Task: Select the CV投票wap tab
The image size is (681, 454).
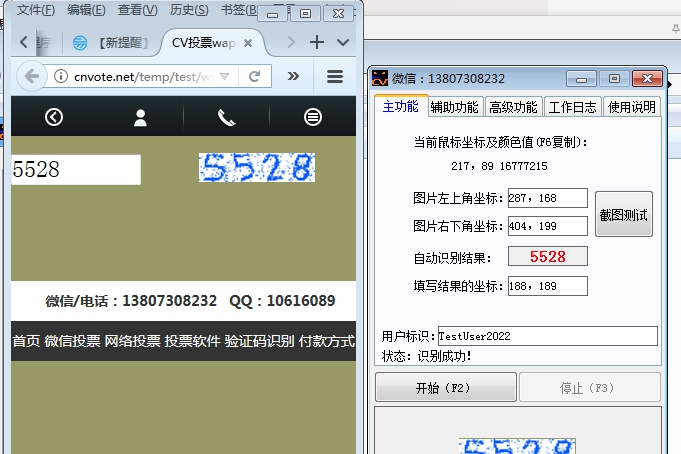Action: pyautogui.click(x=203, y=43)
